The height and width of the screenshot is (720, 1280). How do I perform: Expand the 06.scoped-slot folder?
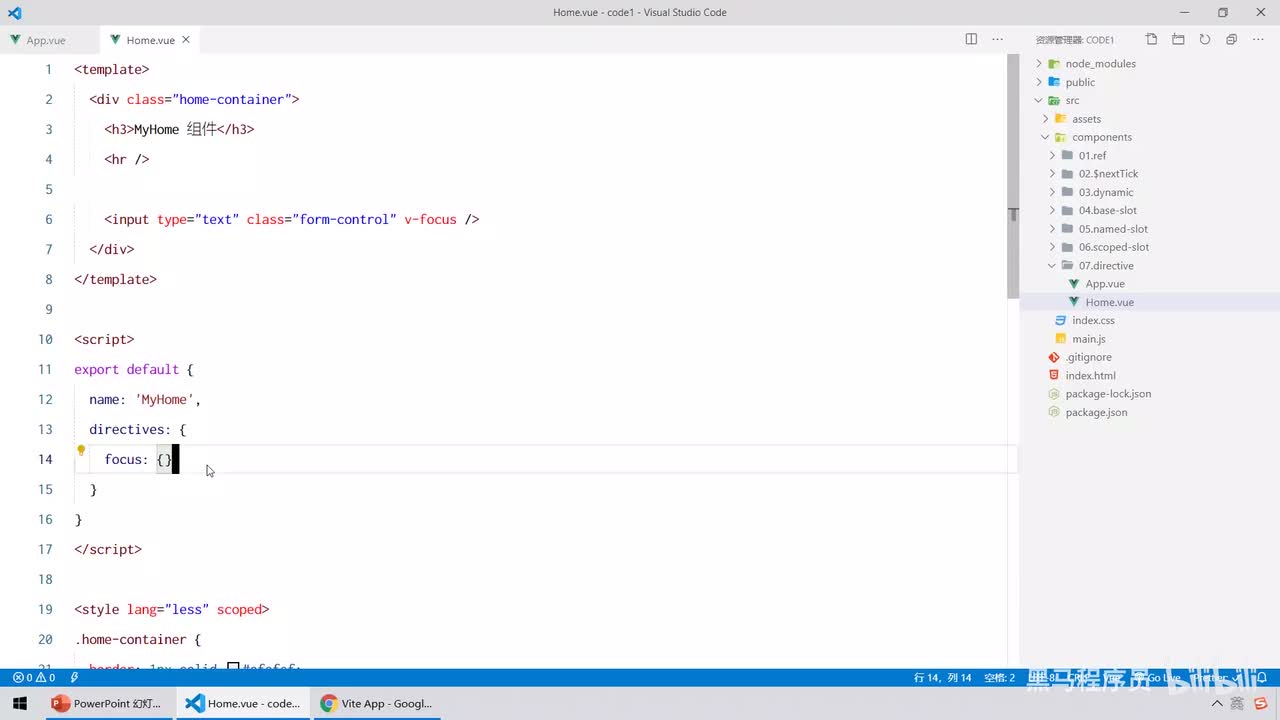[x=1113, y=247]
